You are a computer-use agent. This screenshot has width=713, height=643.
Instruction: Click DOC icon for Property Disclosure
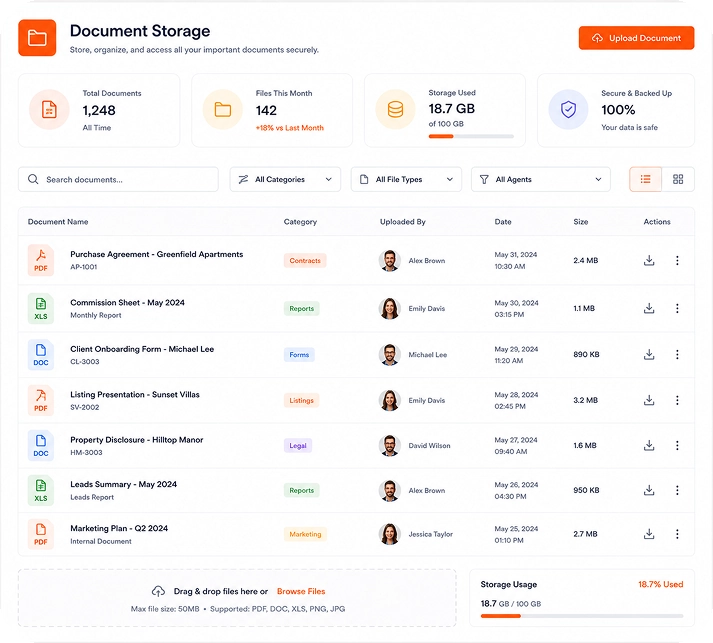(x=41, y=446)
